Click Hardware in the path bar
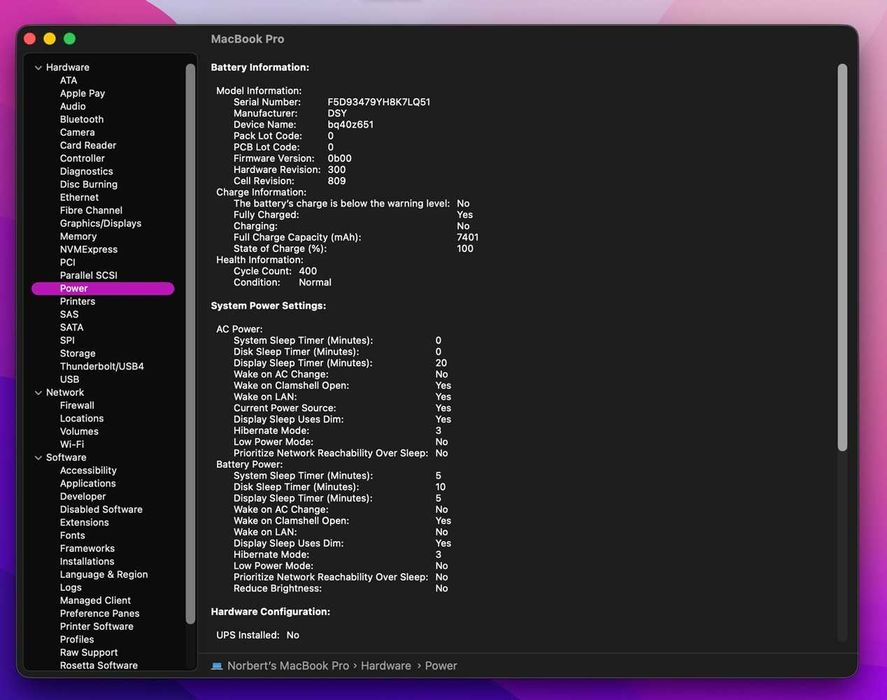This screenshot has width=887, height=700. [x=386, y=666]
